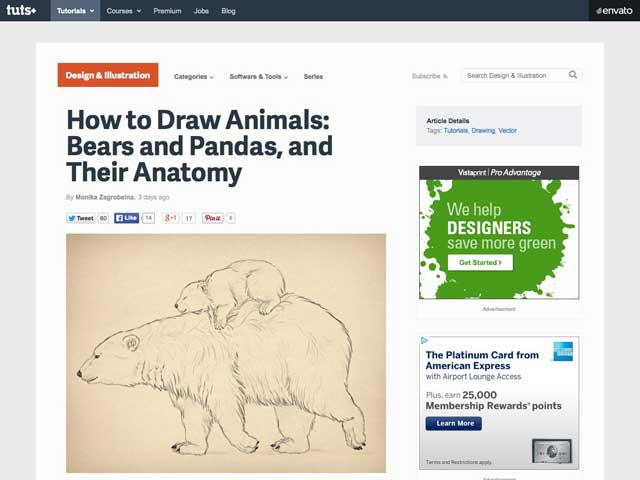Click the Google +1 button

pyautogui.click(x=170, y=218)
